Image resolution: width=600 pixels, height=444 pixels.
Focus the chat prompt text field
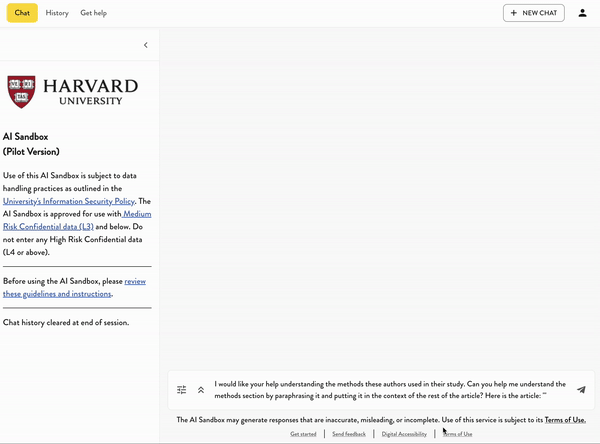coord(390,390)
